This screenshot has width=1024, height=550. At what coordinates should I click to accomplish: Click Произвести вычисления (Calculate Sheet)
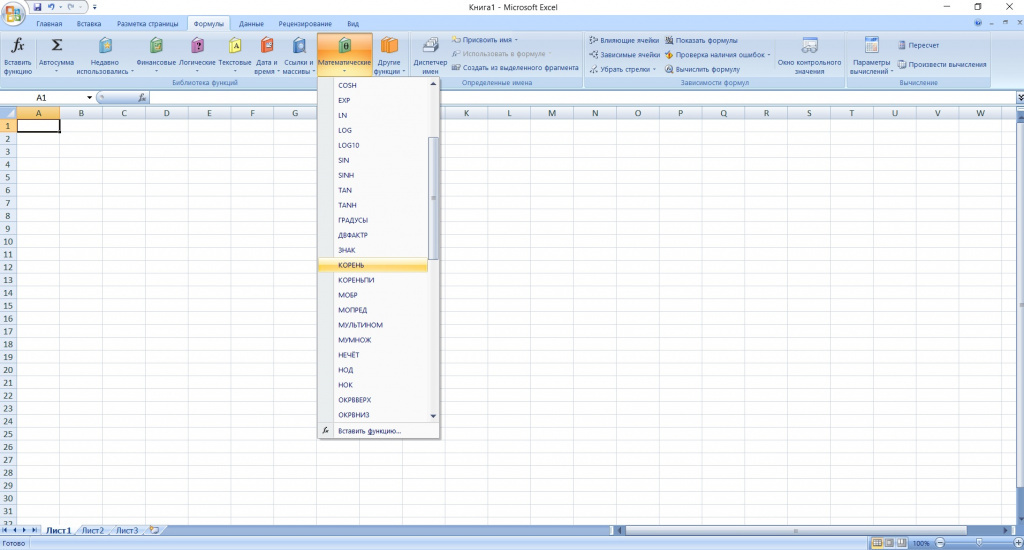point(942,65)
